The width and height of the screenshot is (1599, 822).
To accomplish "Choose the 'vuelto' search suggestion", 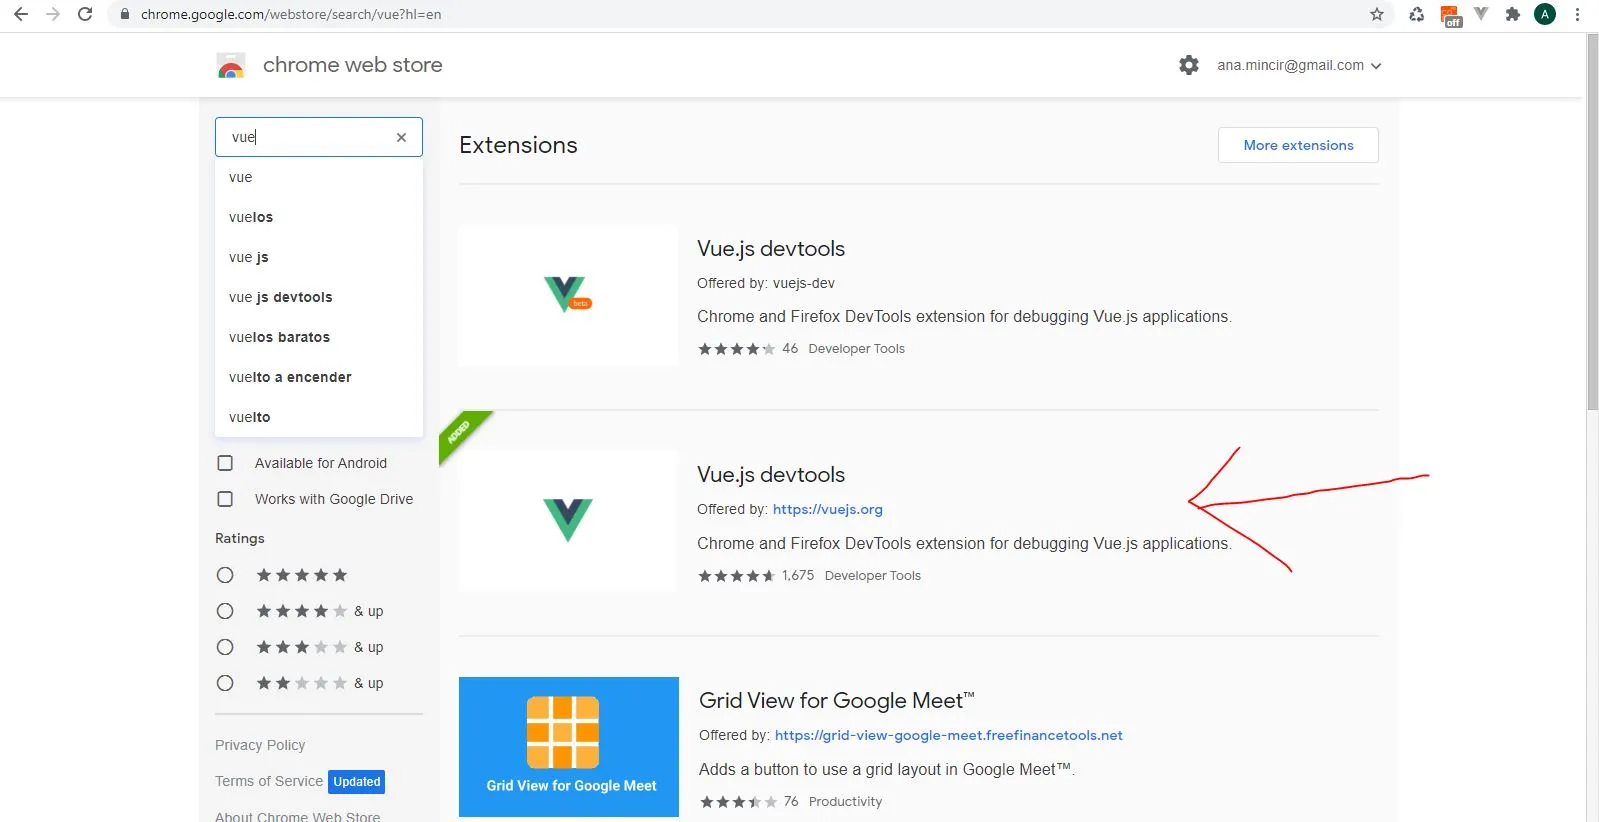I will click(319, 417).
